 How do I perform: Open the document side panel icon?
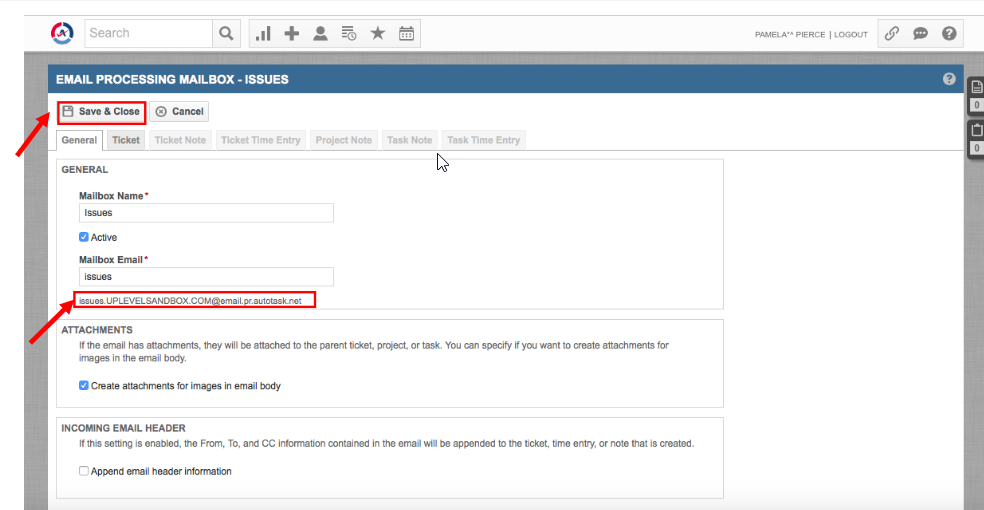pos(976,87)
